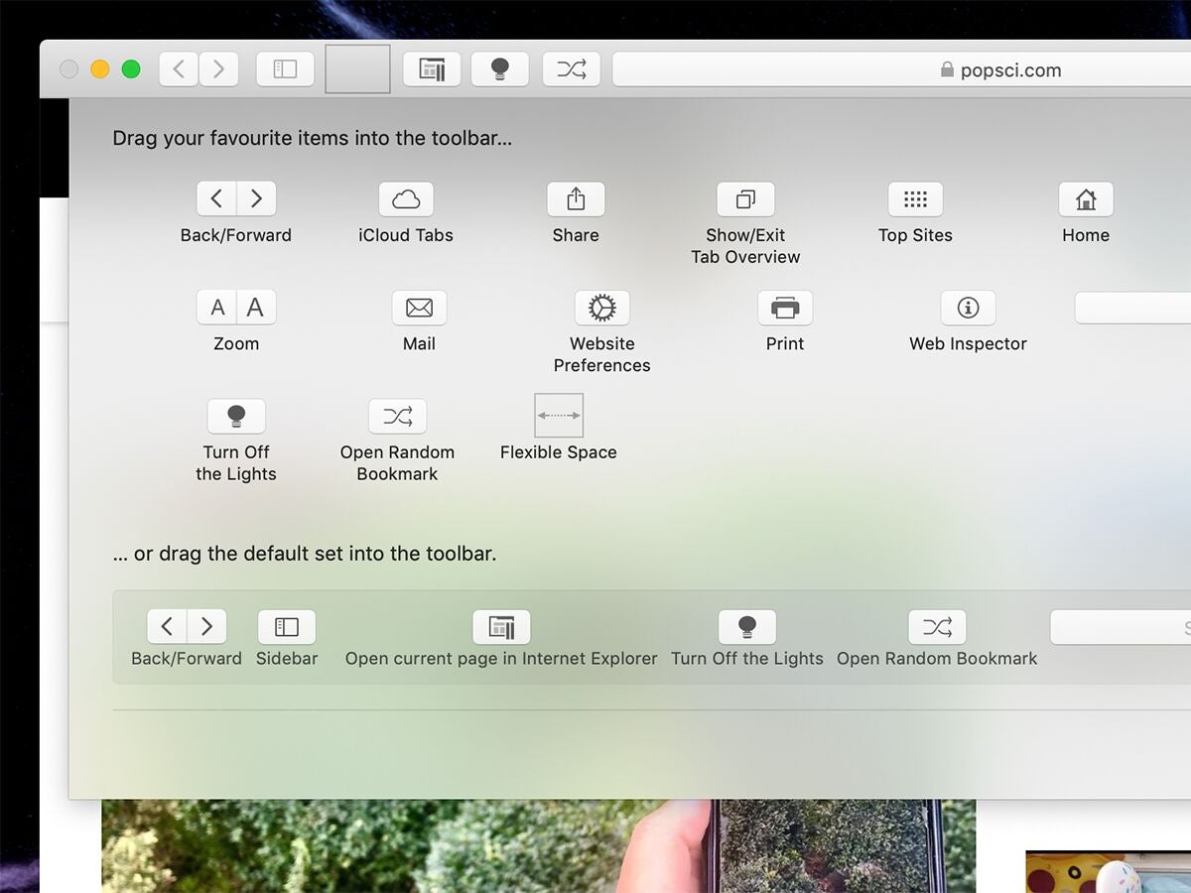Click the Website Preferences gear icon
The image size is (1191, 893).
coord(601,307)
